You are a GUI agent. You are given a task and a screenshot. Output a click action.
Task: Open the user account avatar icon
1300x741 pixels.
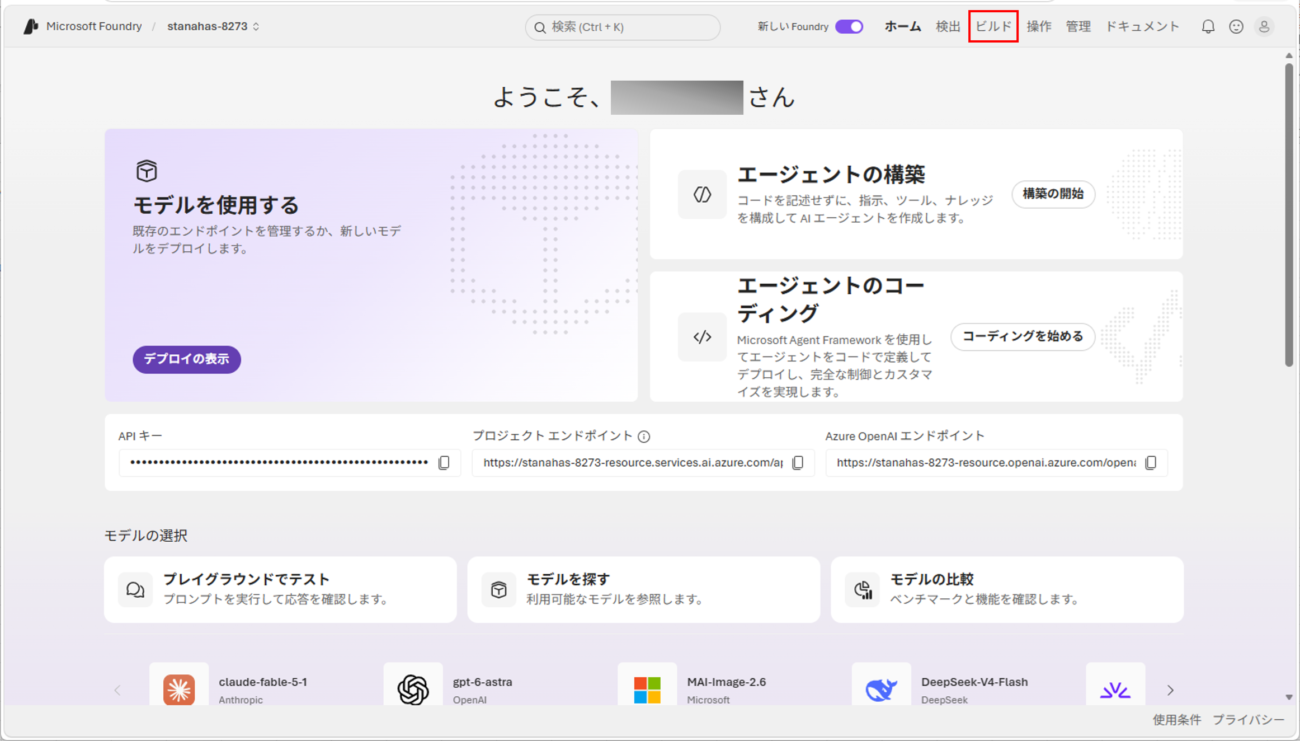[x=1264, y=27]
